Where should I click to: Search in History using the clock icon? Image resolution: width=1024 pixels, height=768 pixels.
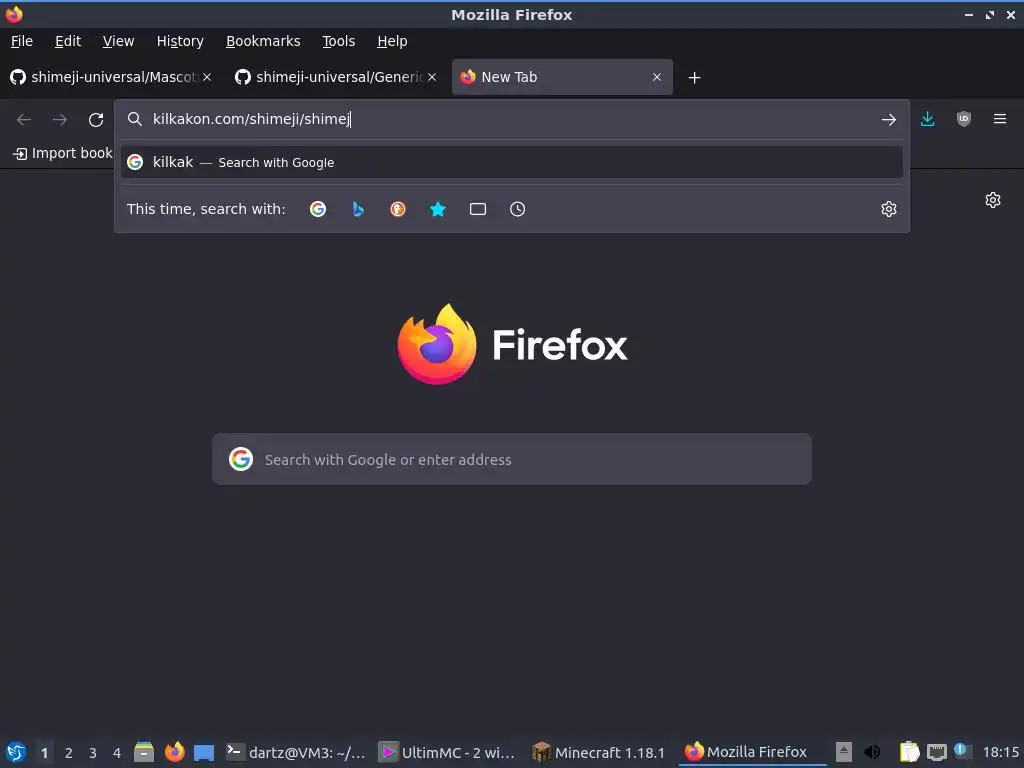(517, 209)
